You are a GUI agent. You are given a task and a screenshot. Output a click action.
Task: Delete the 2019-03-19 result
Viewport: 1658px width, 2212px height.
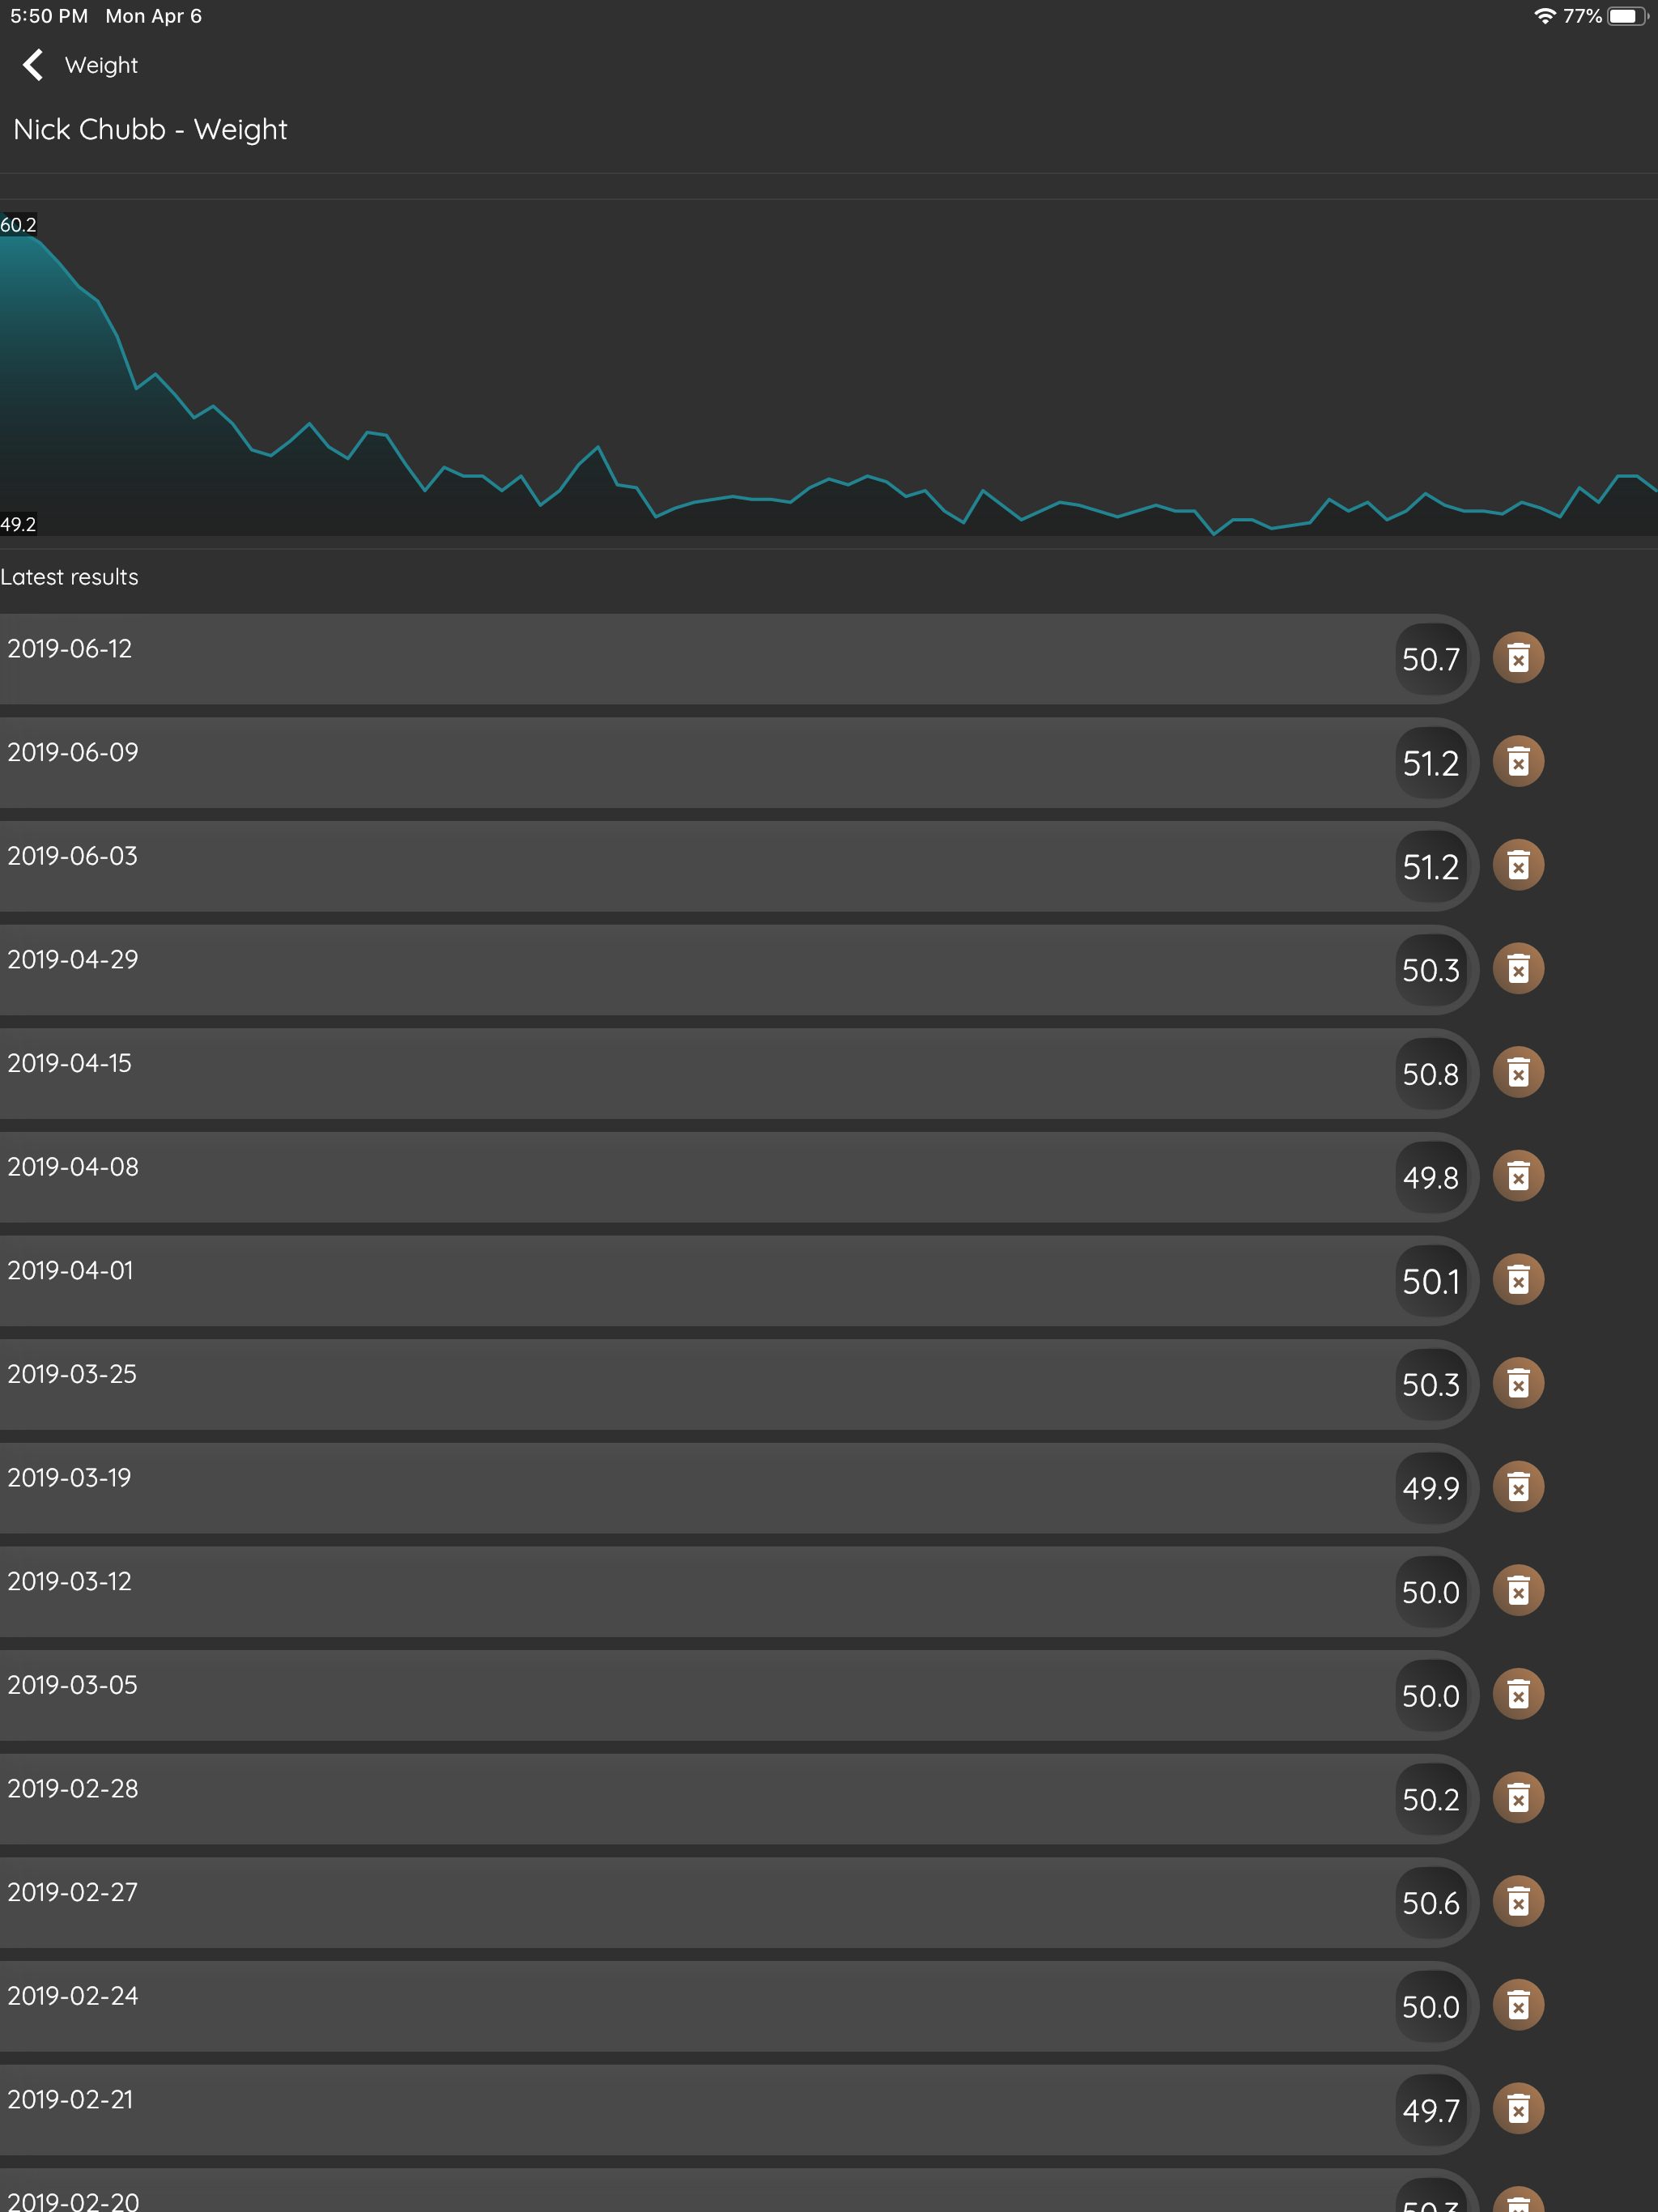coord(1517,1487)
